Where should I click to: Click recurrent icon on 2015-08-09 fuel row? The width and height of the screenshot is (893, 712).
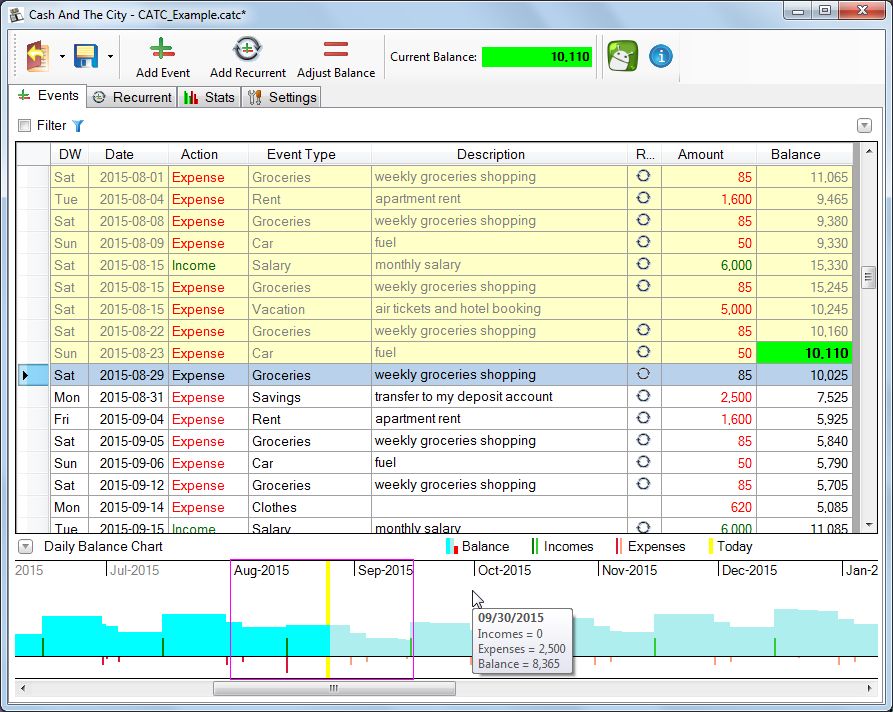[643, 242]
